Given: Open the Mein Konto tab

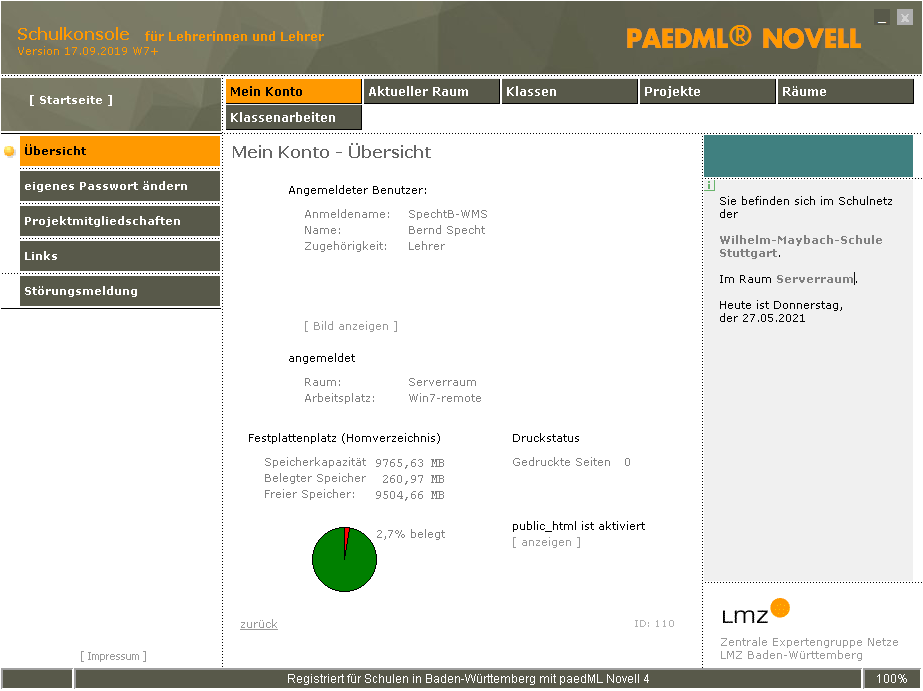Looking at the screenshot, I should 293,91.
